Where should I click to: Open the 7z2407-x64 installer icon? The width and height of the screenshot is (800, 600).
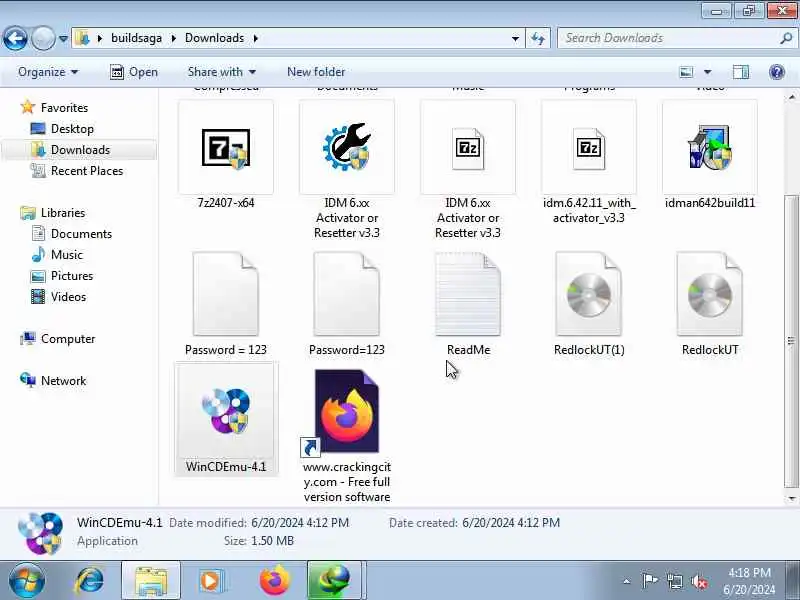coord(226,148)
